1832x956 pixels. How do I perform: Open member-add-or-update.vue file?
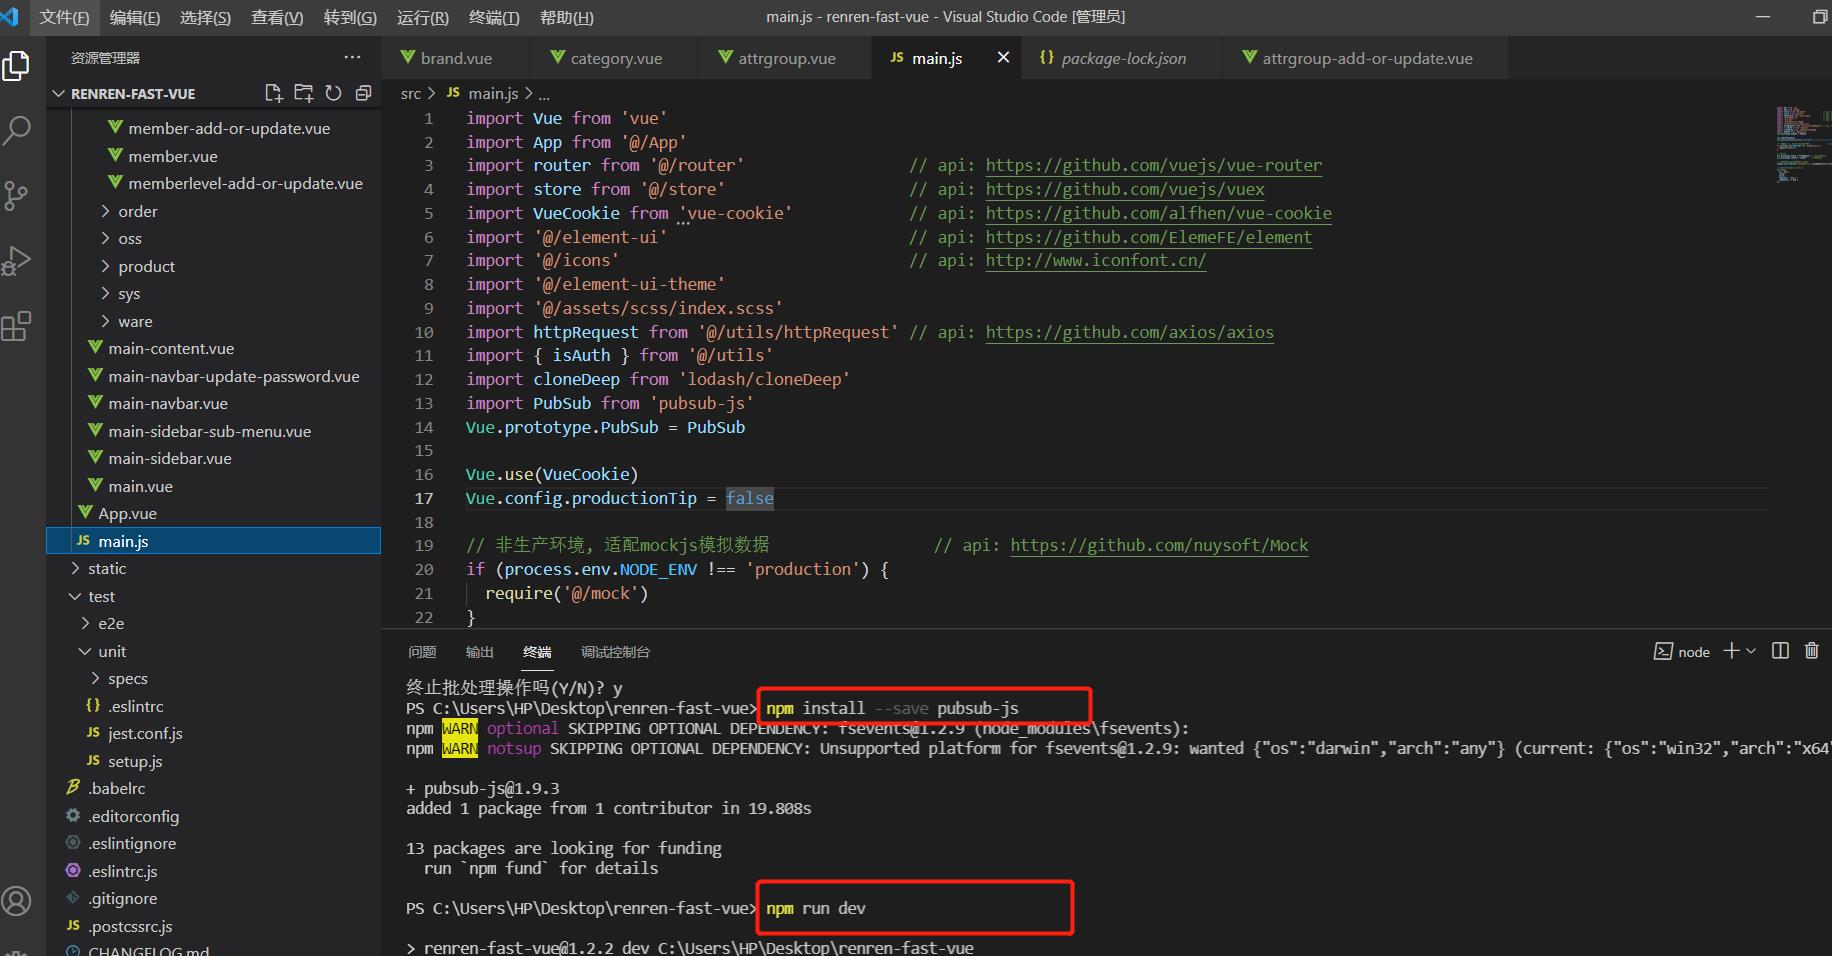click(x=213, y=128)
